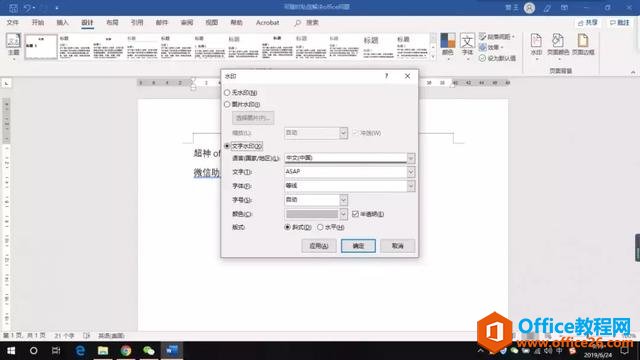Open the Layout tab

pyautogui.click(x=112, y=23)
